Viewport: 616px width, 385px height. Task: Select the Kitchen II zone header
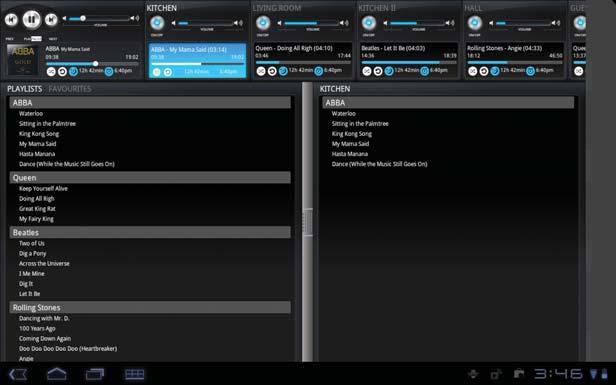click(x=377, y=8)
